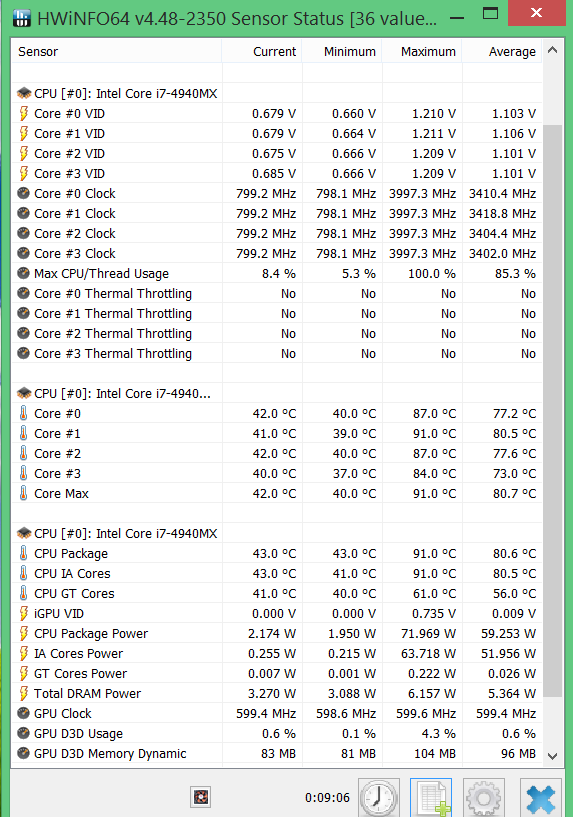Select the GPU D3D Memory Dynamic row
The width and height of the screenshot is (573, 817).
coord(277,753)
